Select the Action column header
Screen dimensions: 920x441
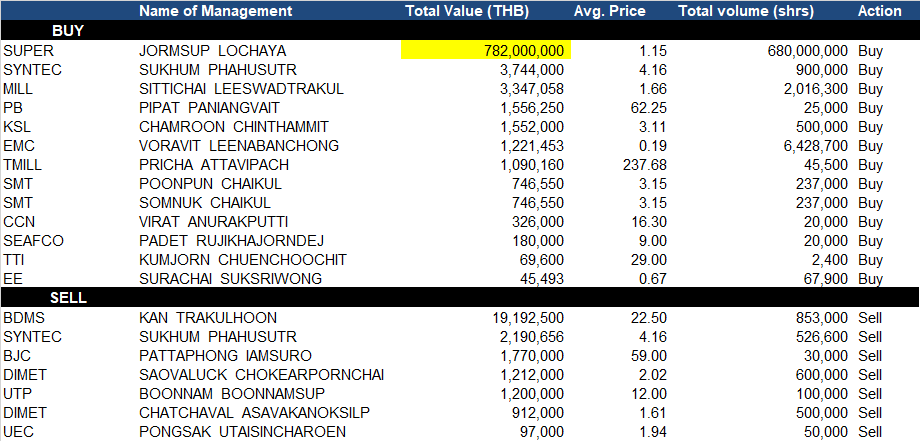[x=880, y=11]
